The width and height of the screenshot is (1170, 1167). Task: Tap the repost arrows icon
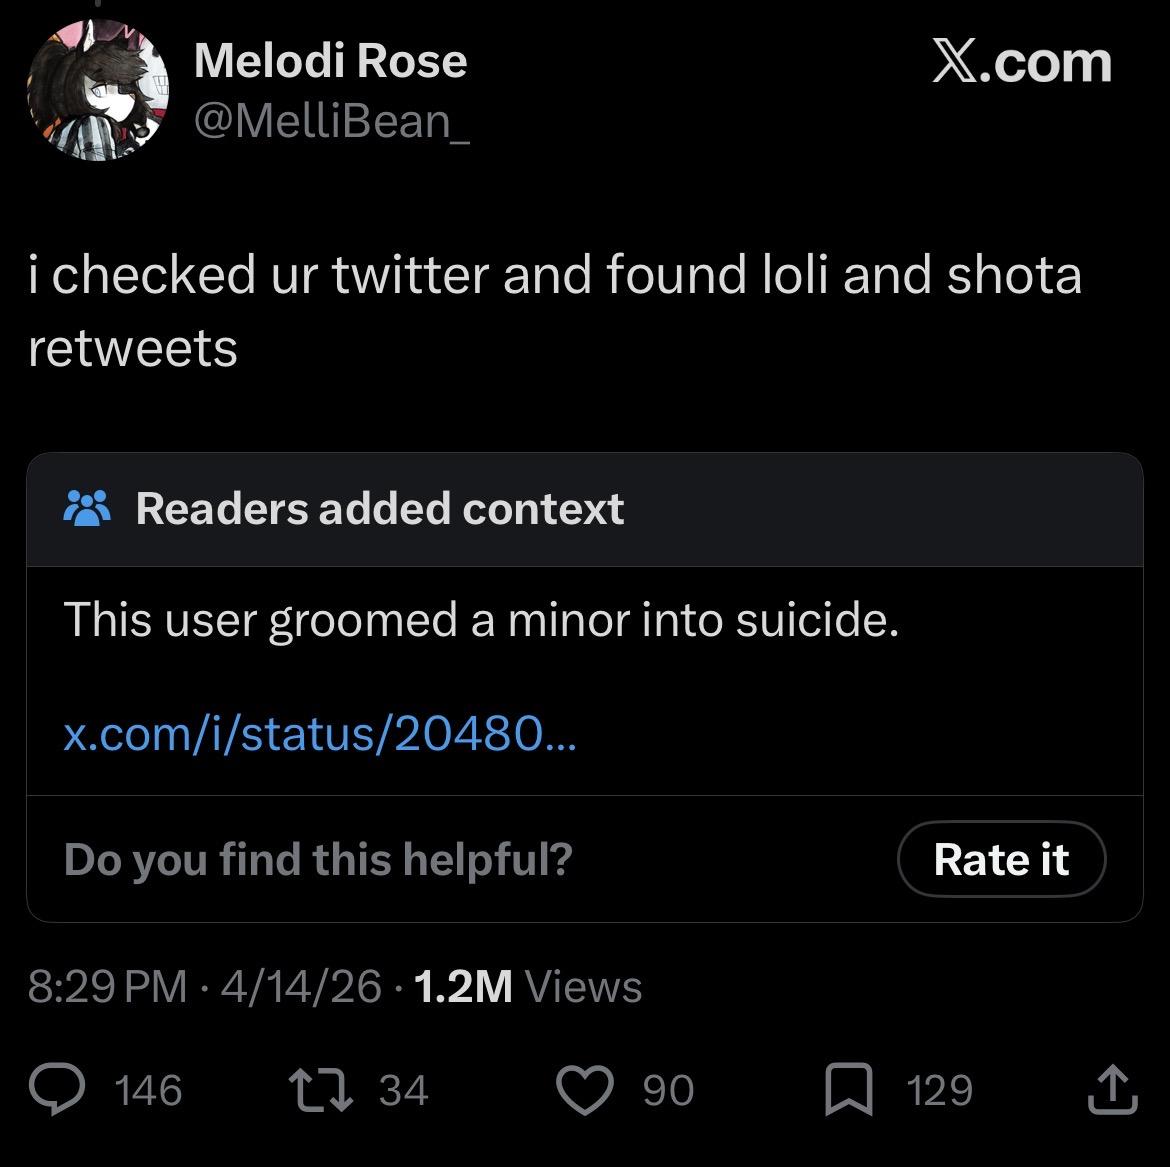click(x=321, y=1090)
